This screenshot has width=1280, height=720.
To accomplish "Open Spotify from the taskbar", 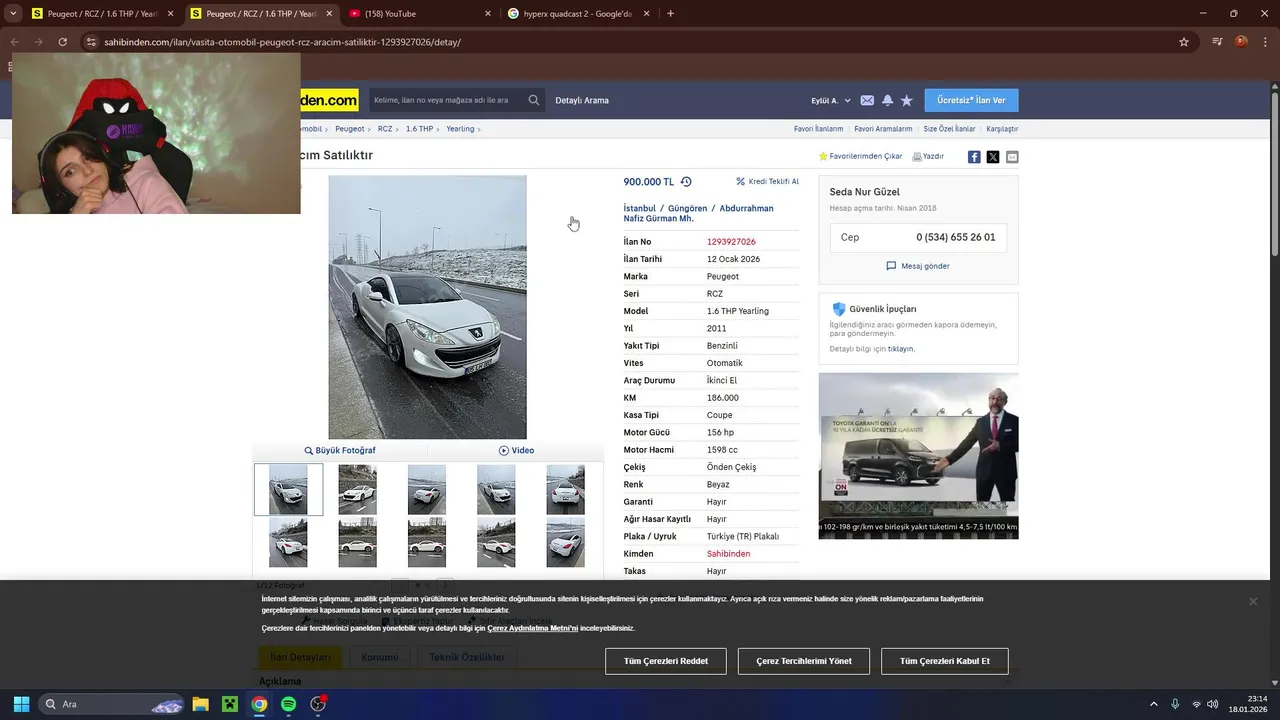I will click(288, 704).
